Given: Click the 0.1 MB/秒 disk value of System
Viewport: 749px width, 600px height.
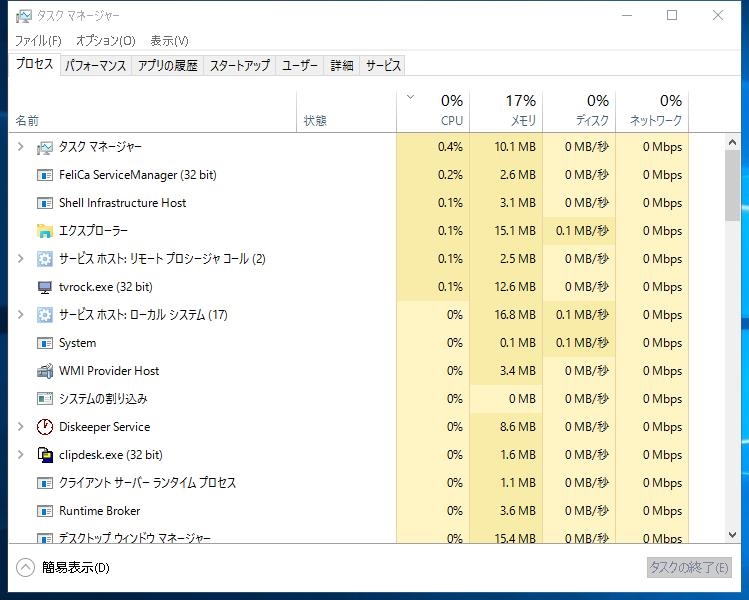Looking at the screenshot, I should click(582, 343).
